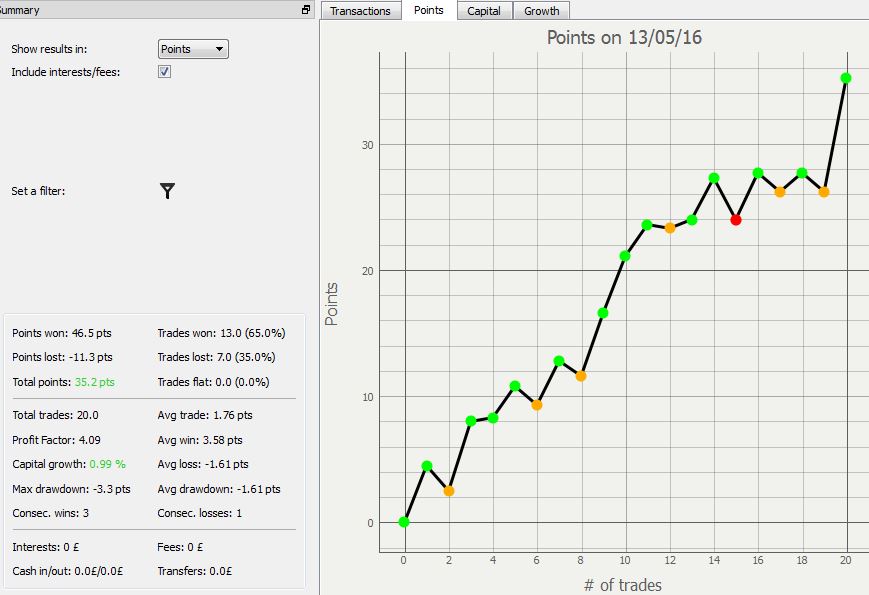Click 'Avg trade: 1.76 pts' text
Screen dimensions: 869x595
click(205, 415)
